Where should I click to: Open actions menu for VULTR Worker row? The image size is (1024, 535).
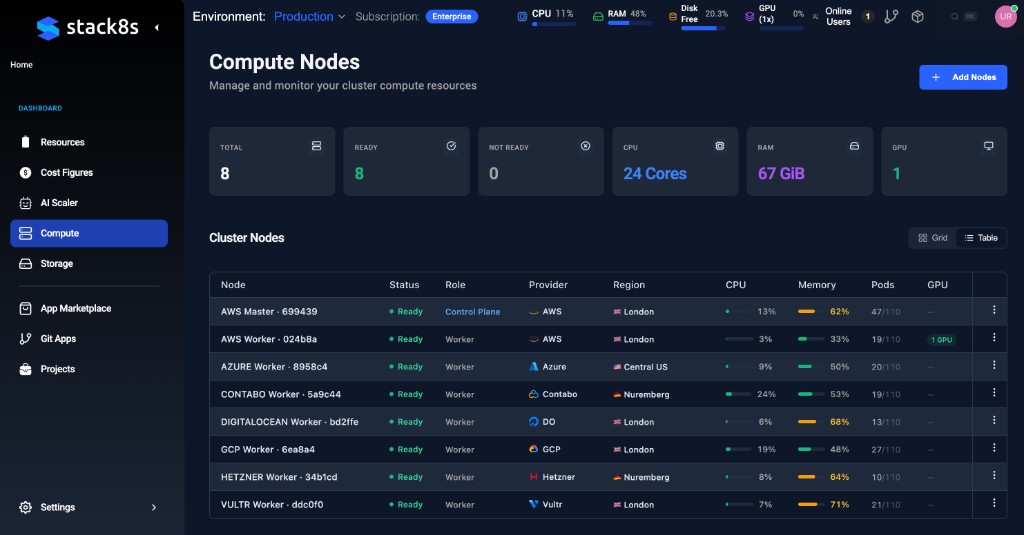click(x=994, y=503)
